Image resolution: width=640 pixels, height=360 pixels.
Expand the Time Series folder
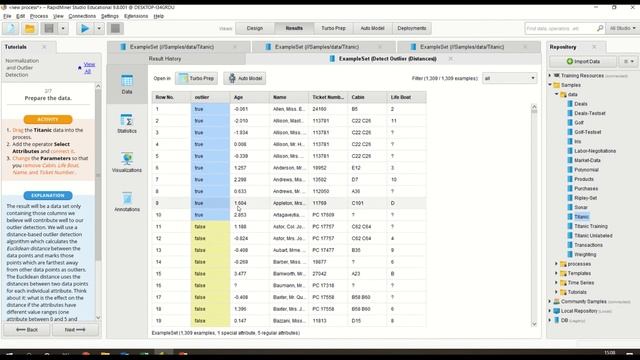coord(557,282)
